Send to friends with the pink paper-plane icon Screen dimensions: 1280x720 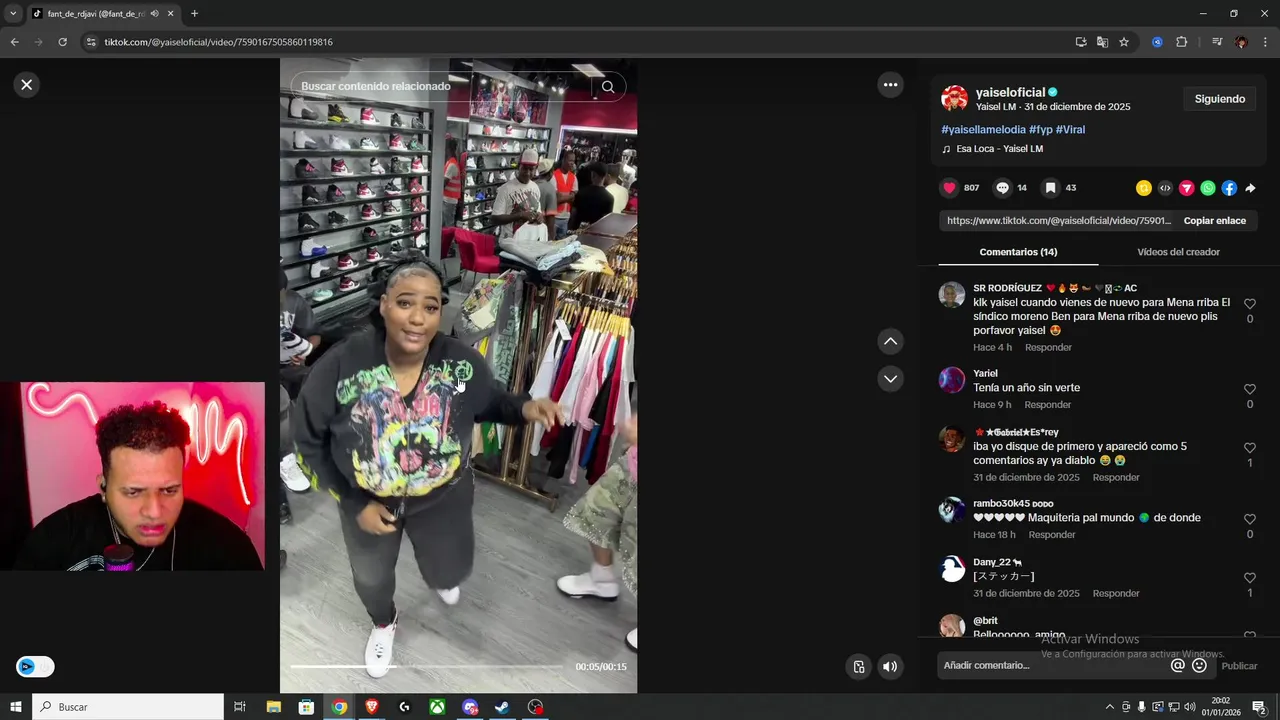pos(1186,188)
